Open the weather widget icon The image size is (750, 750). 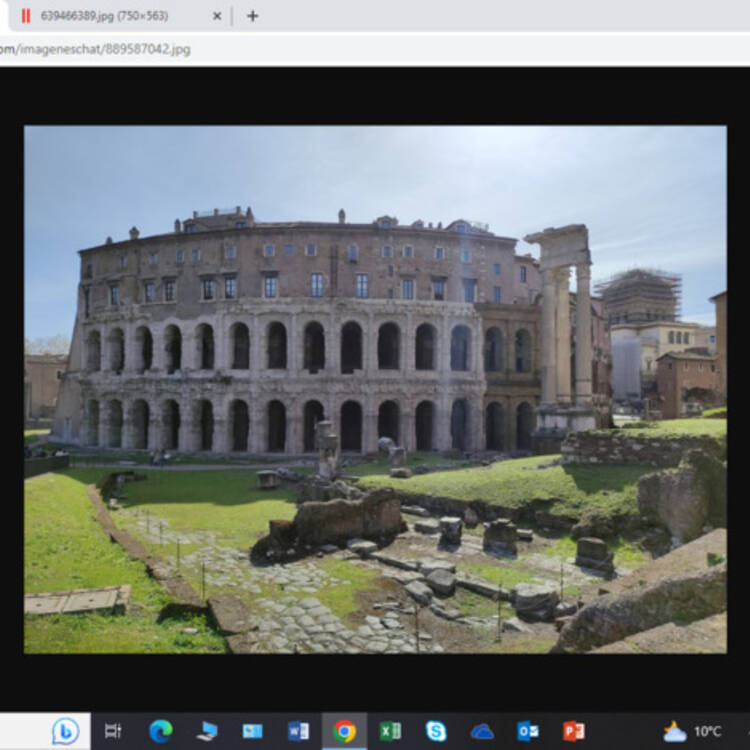click(x=675, y=731)
